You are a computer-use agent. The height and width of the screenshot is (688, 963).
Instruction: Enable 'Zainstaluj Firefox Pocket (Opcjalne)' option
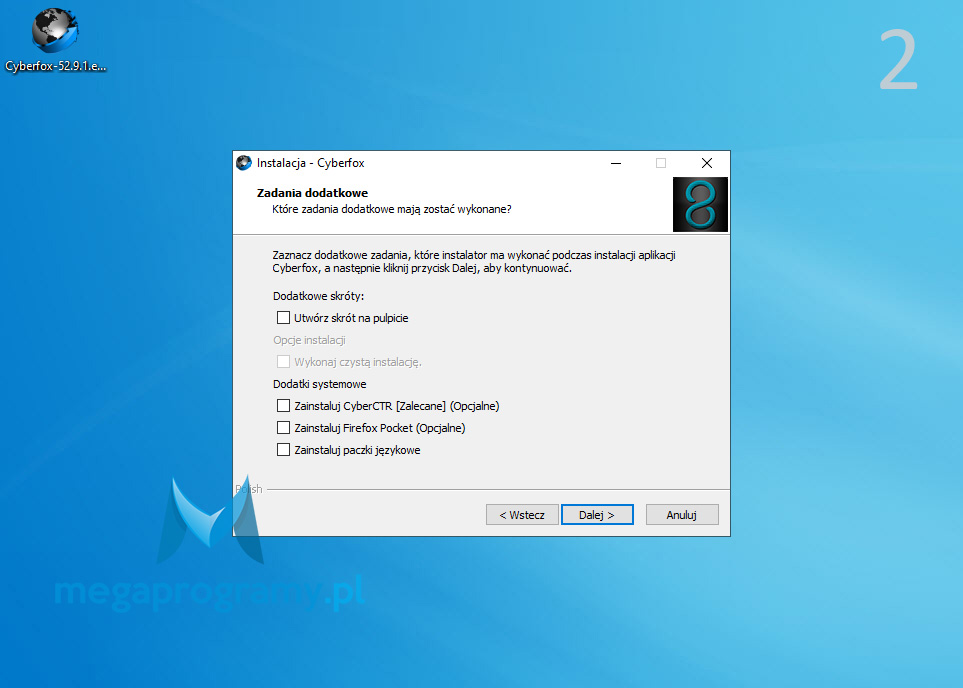[x=283, y=428]
